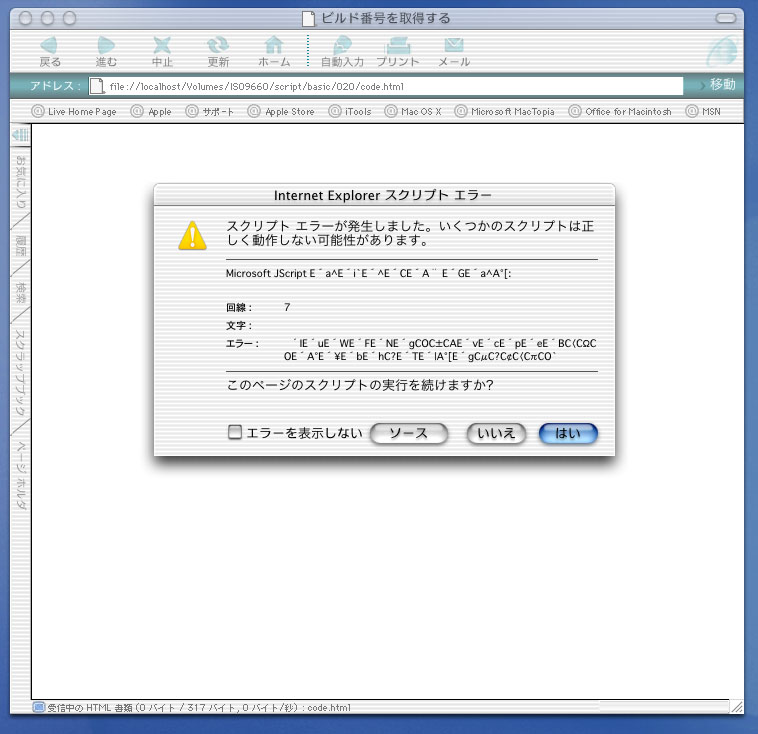This screenshot has width=758, height=734.
Task: Click the line number value 7
Action: click(287, 307)
